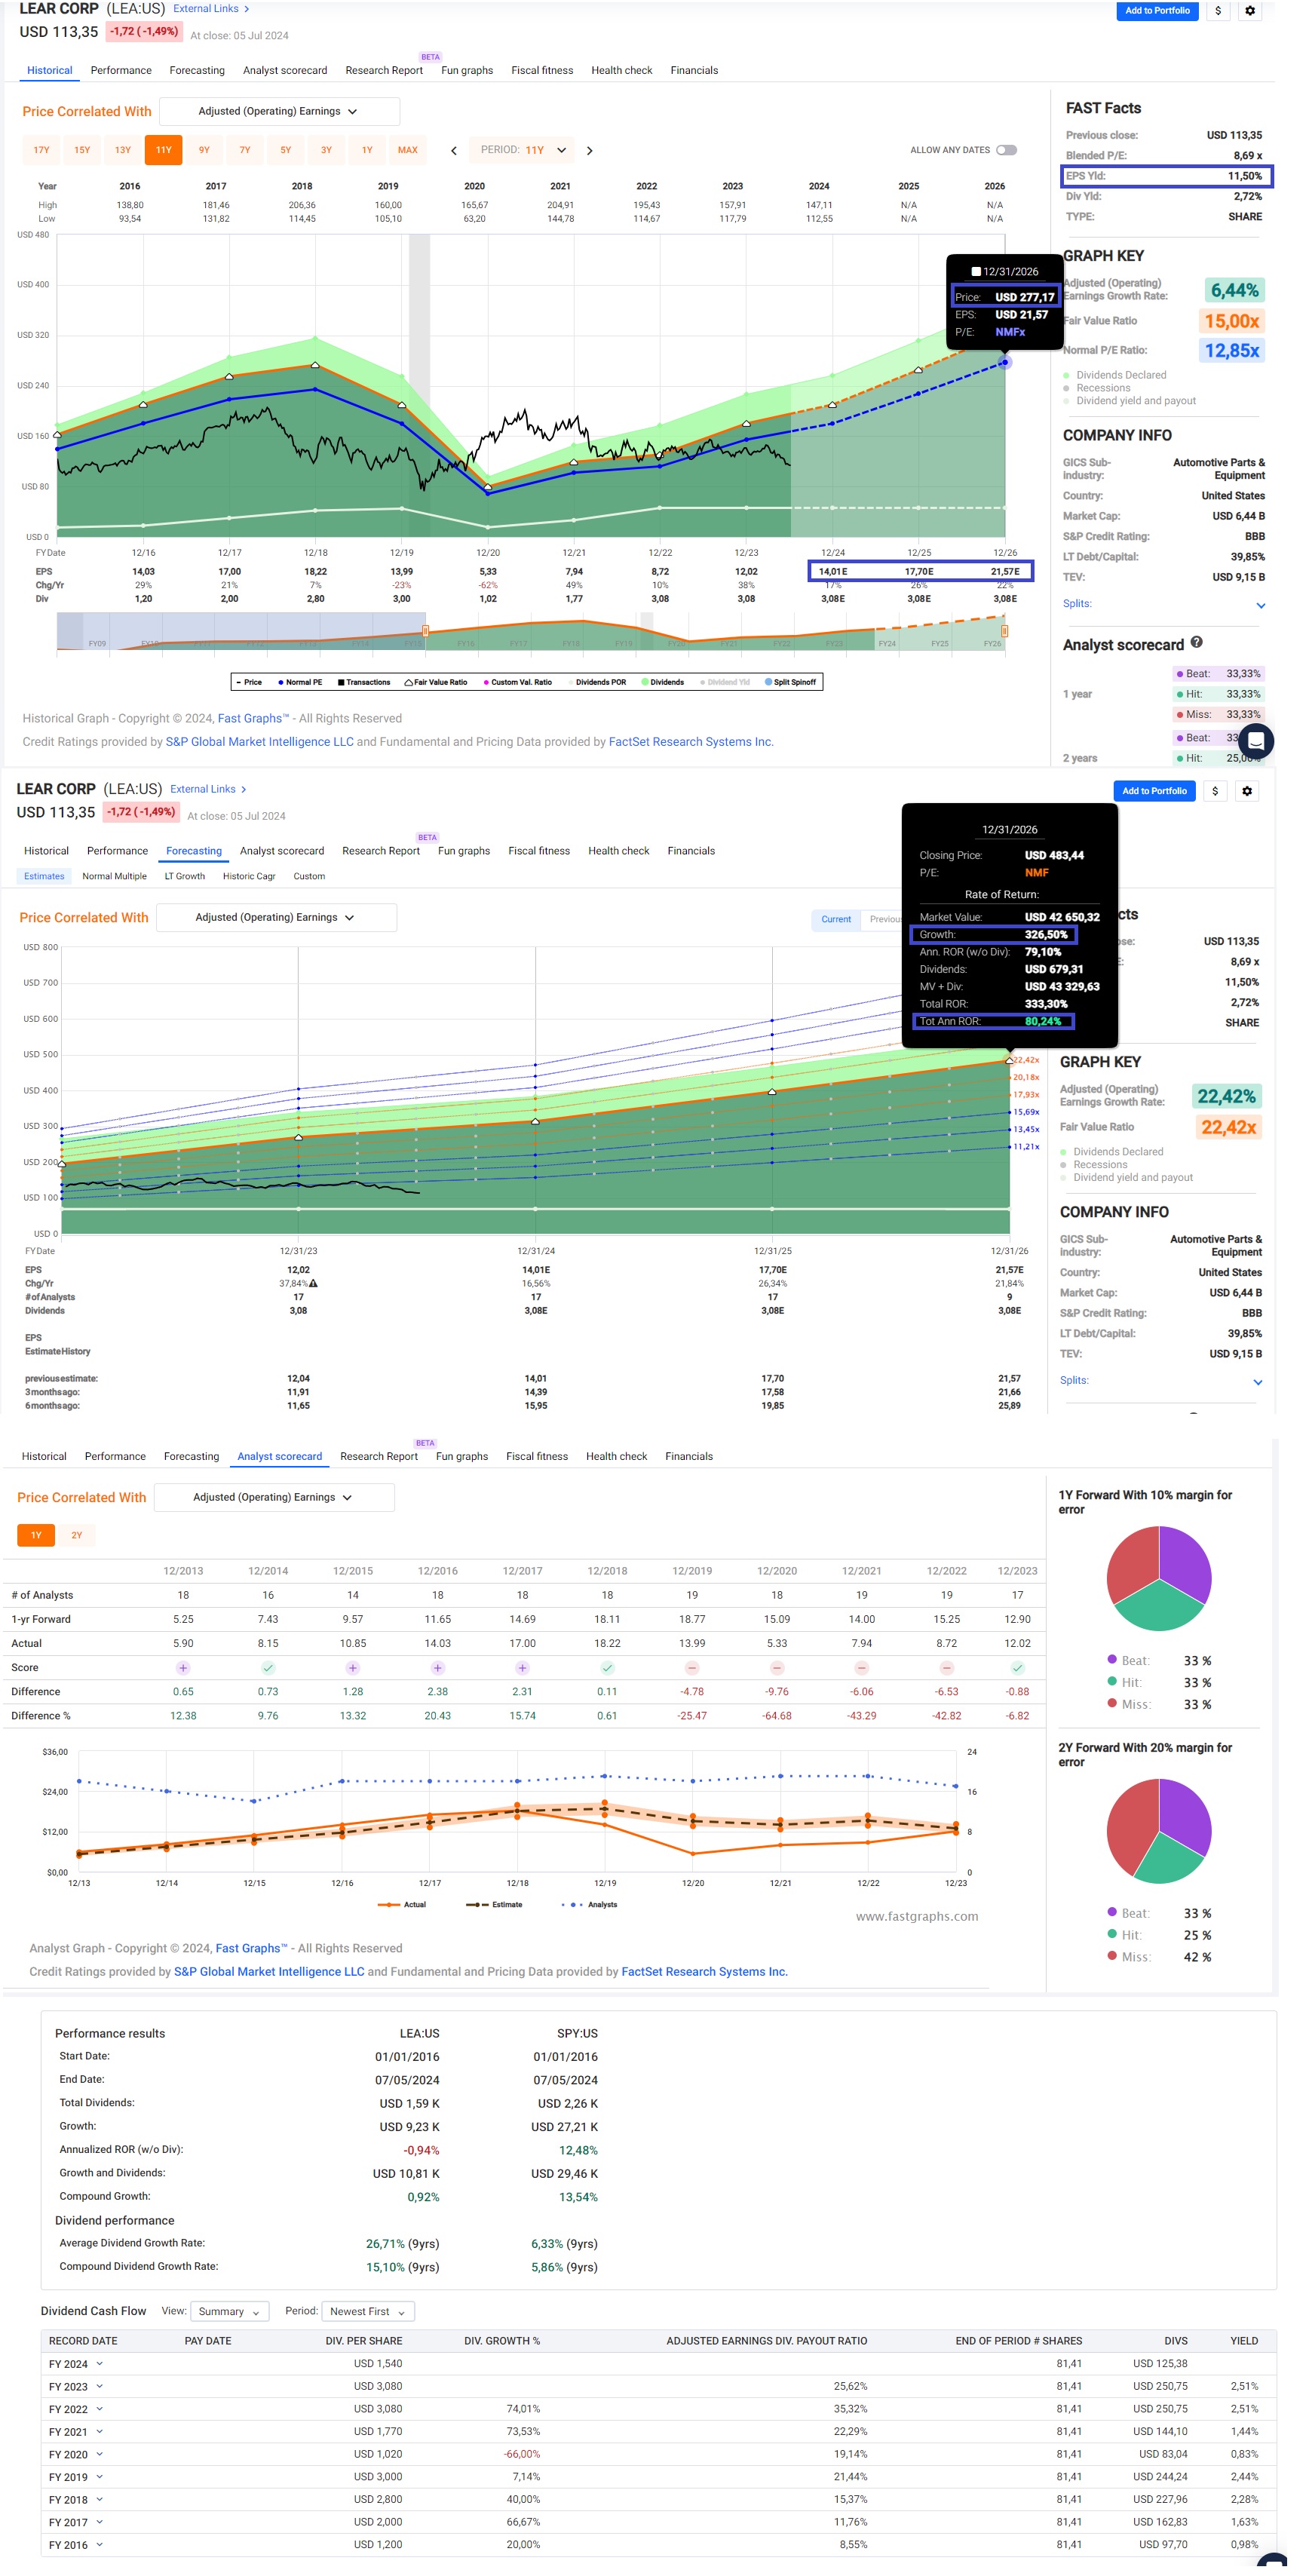Click dollar icon above the Forecasting sub-tabs
This screenshot has height=2576, width=1309.
1215,791
